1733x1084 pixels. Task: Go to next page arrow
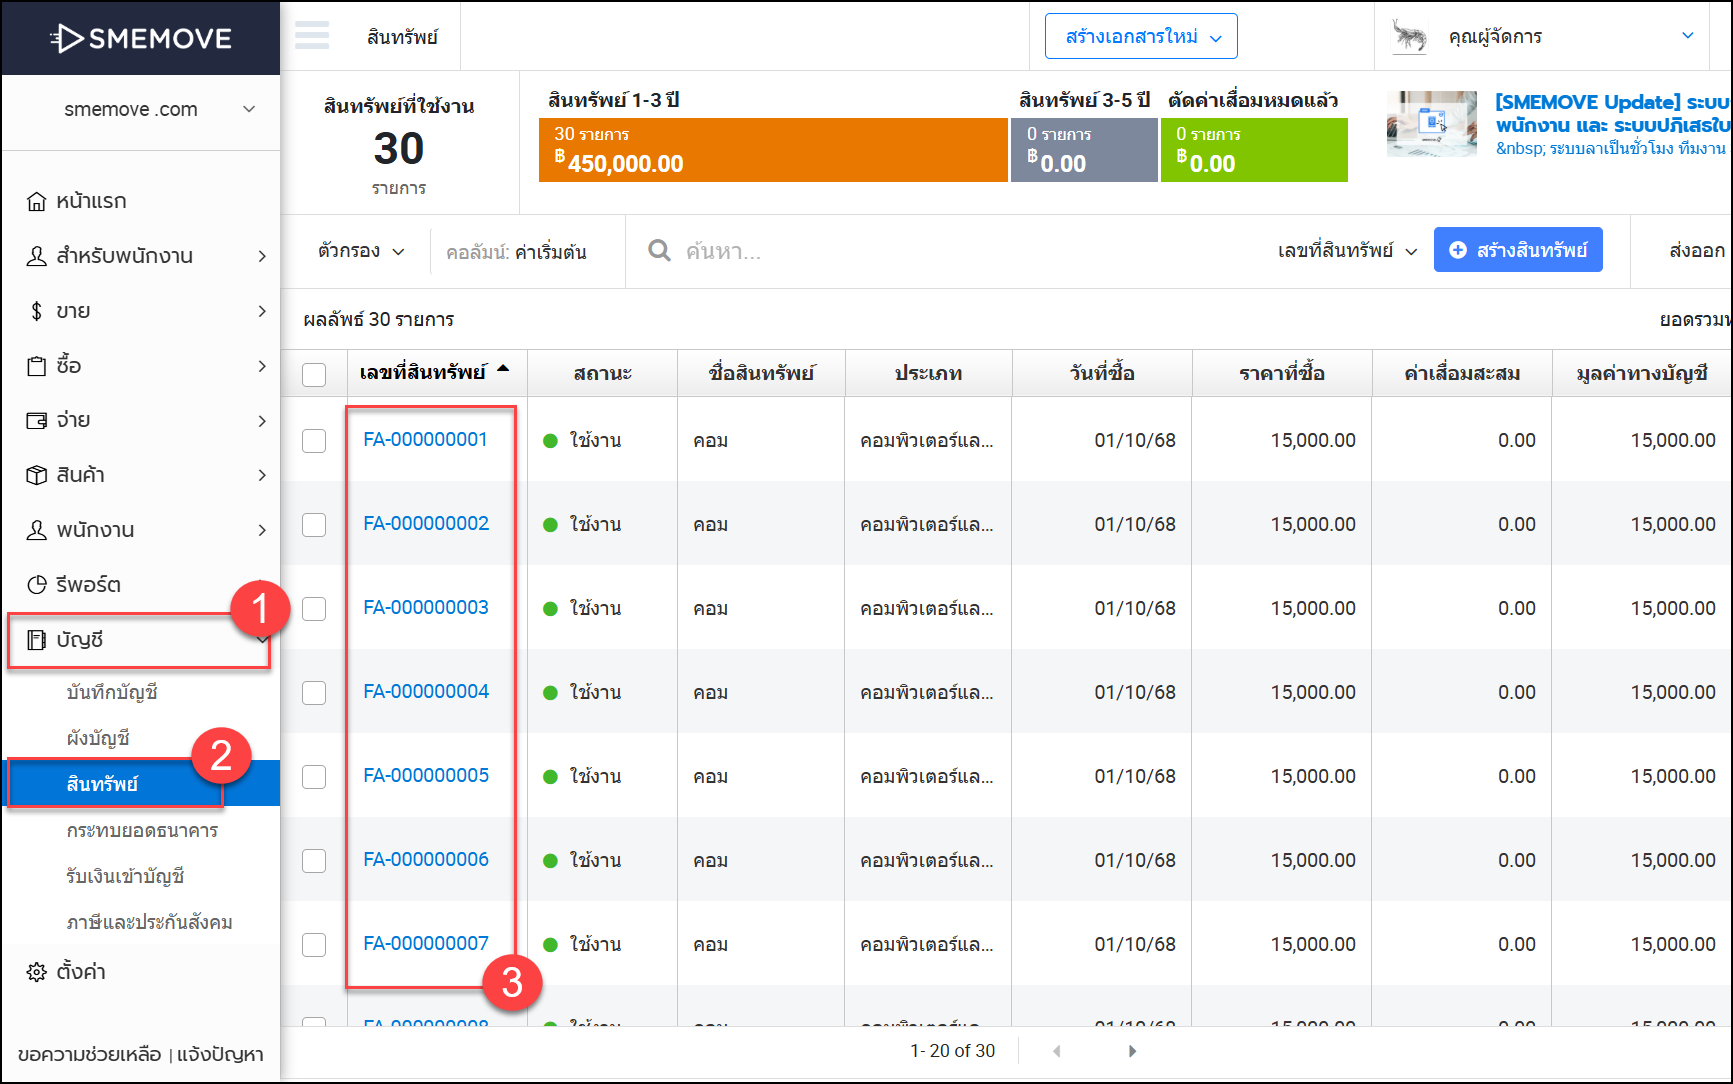tap(1132, 1051)
